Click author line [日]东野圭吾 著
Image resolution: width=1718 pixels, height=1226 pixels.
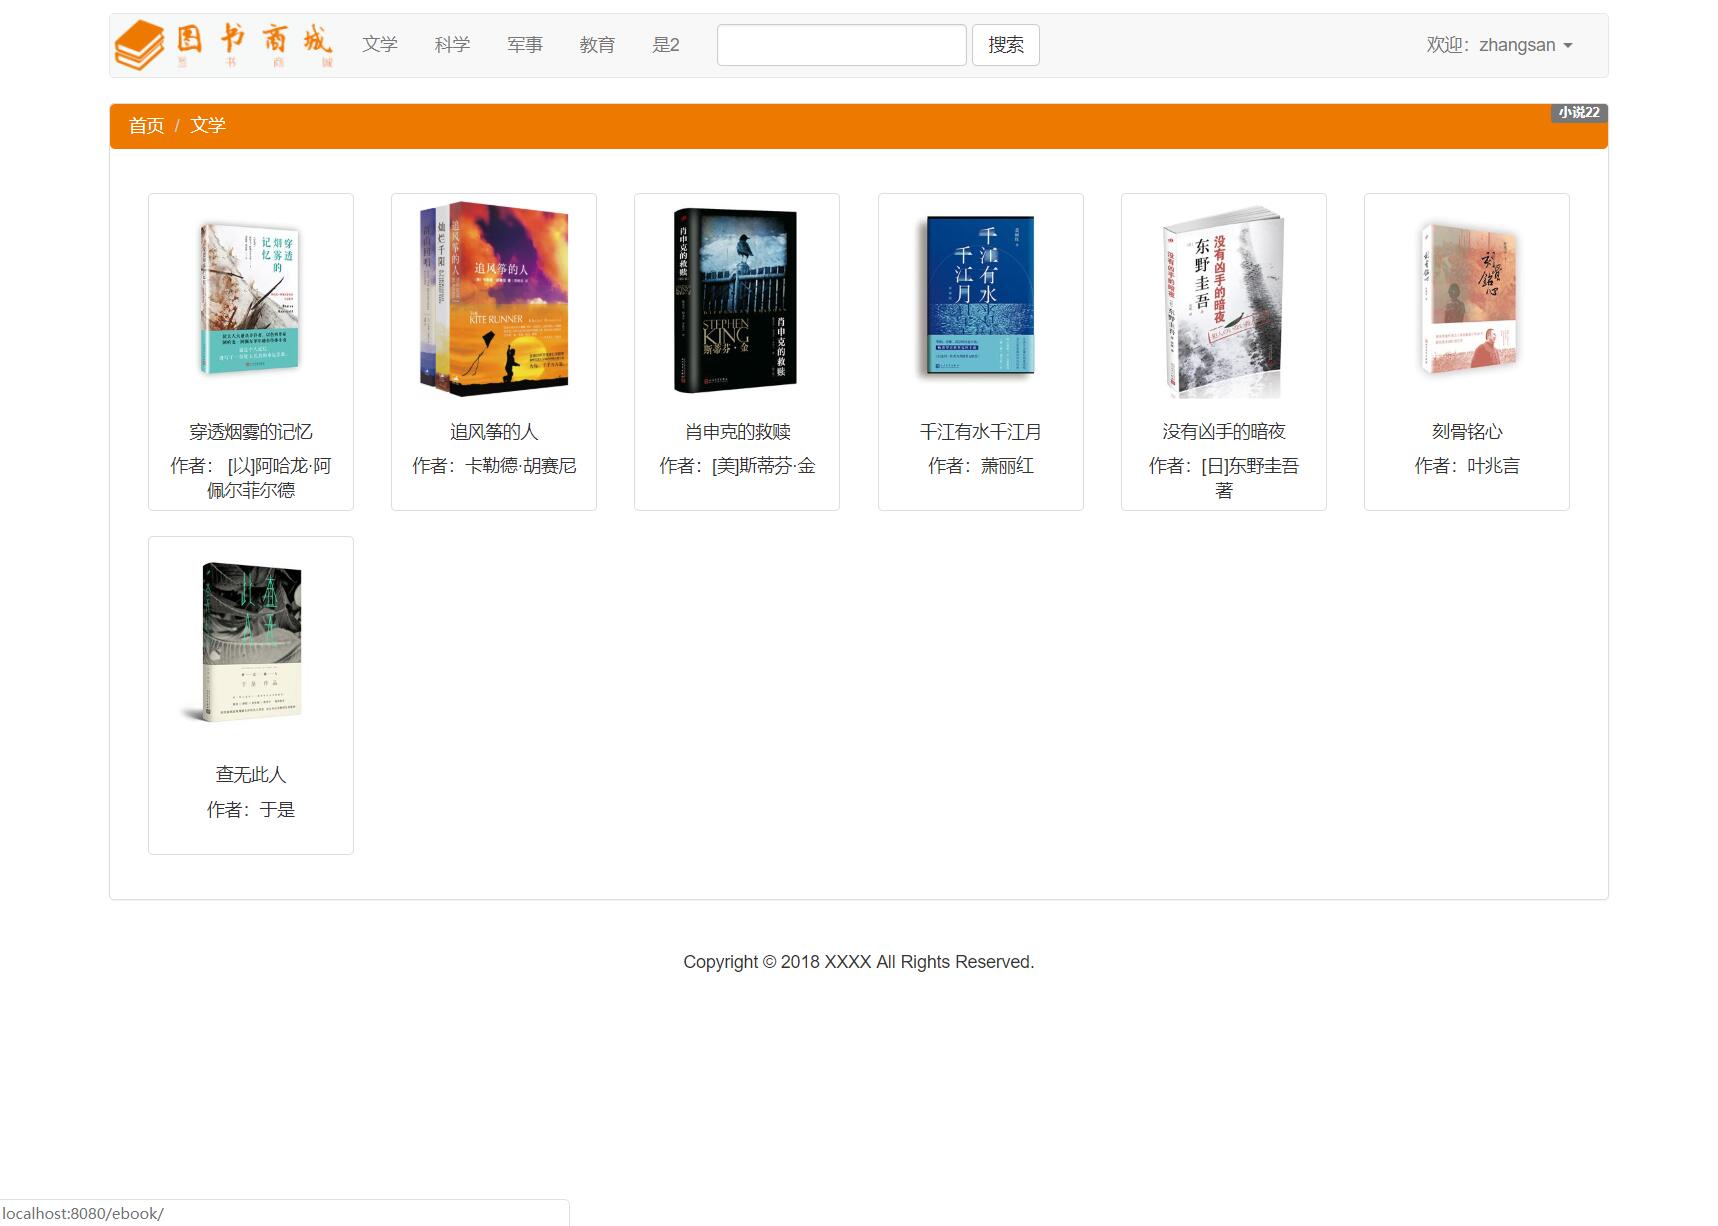click(1224, 478)
